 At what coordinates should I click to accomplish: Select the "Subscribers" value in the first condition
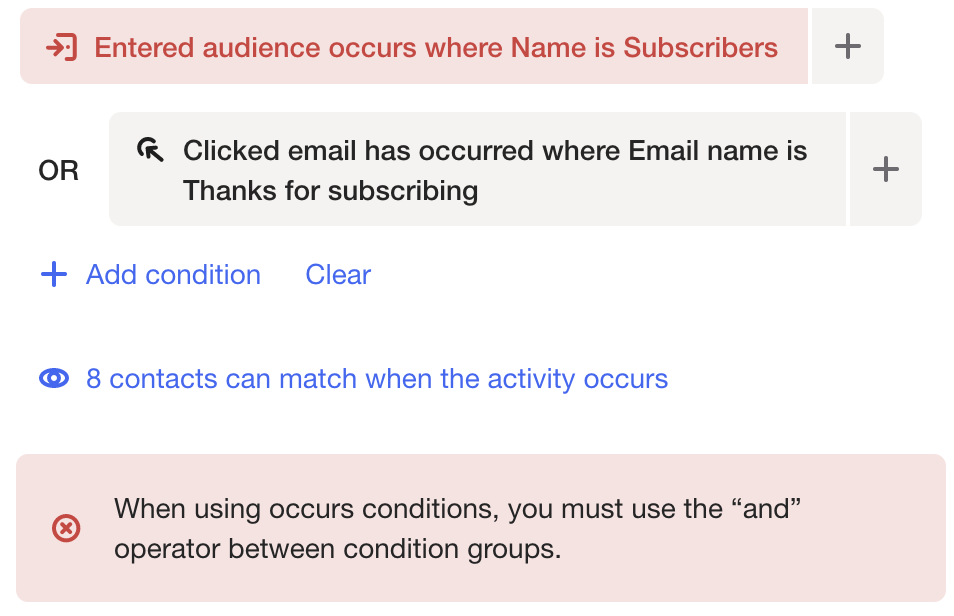click(x=700, y=47)
